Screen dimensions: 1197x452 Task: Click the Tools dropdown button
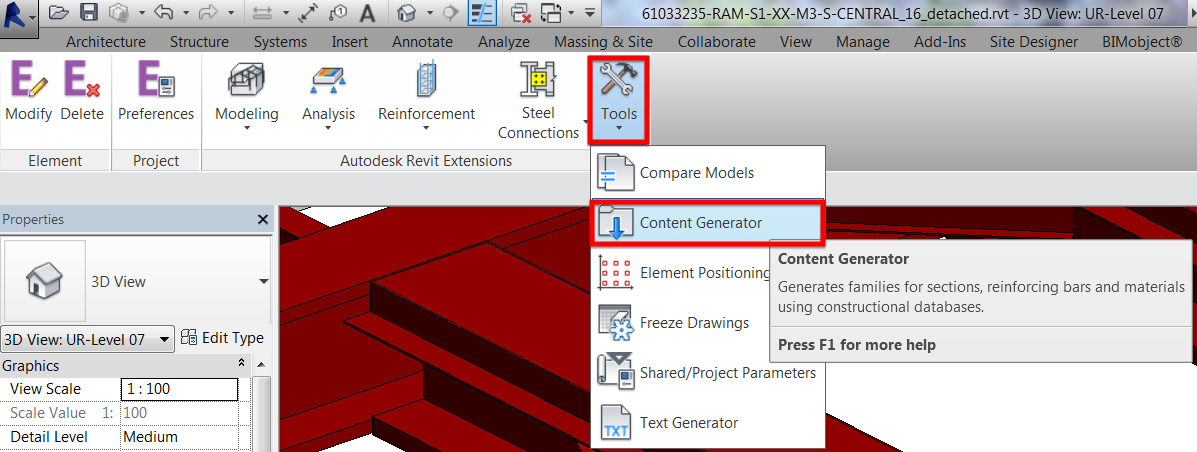(x=618, y=99)
